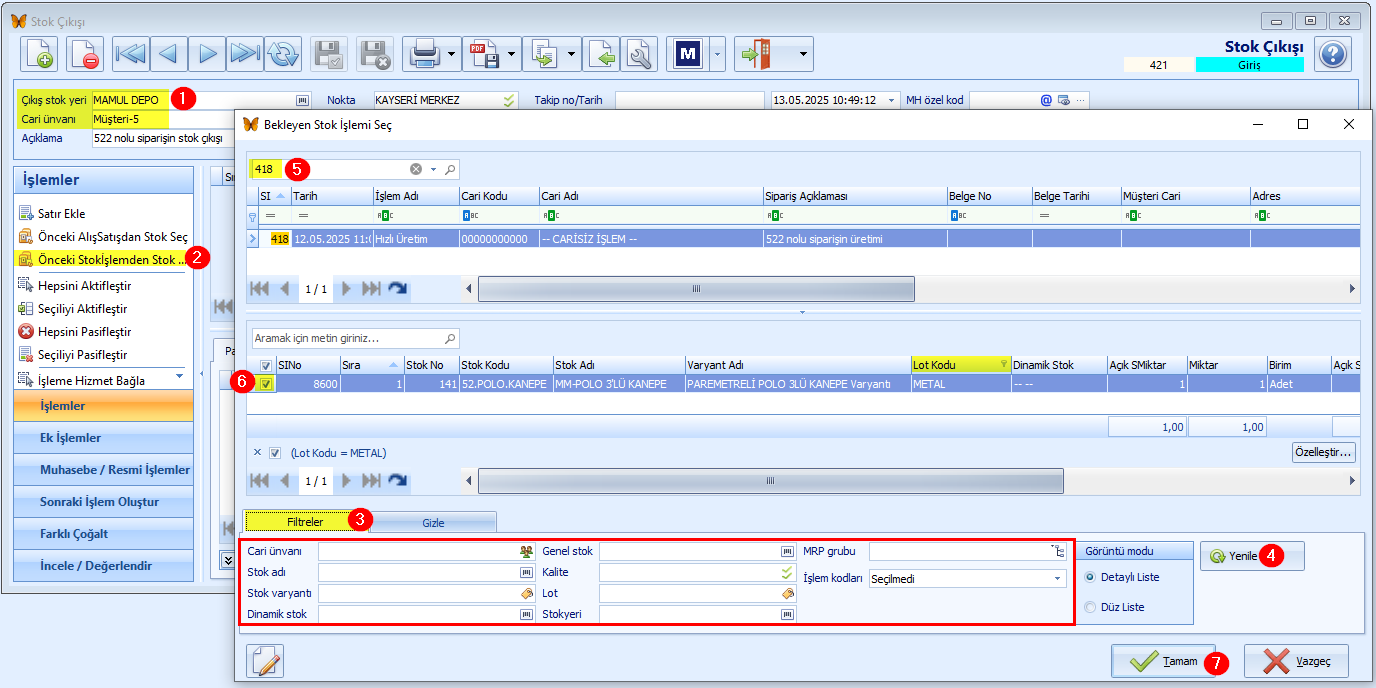Open copy documents dropdown arrow
Screen dimensions: 1376x688
coord(573,54)
